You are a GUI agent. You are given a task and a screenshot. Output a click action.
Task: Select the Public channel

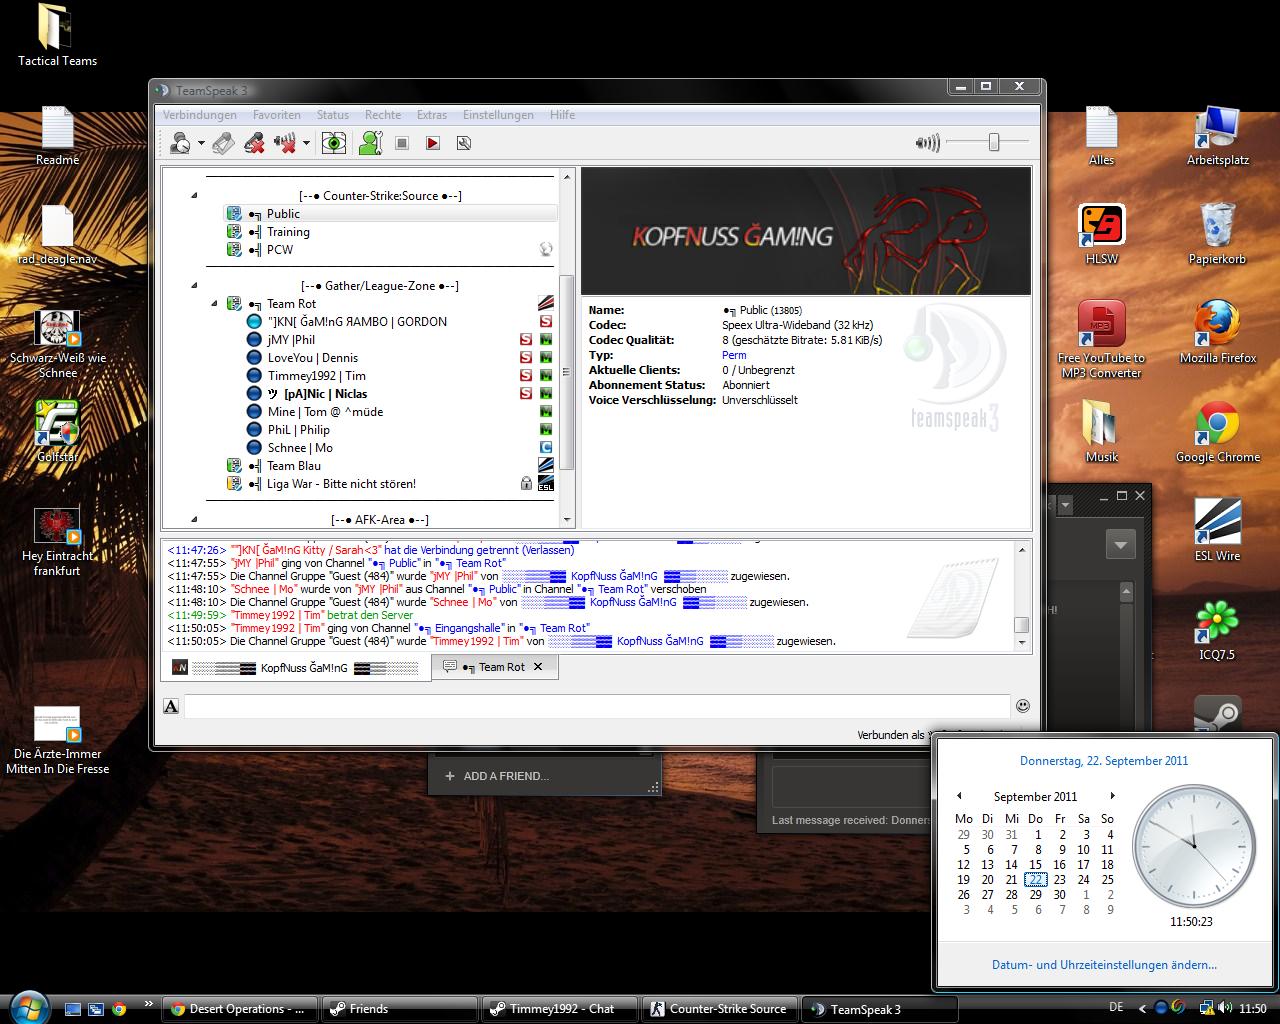coord(391,214)
